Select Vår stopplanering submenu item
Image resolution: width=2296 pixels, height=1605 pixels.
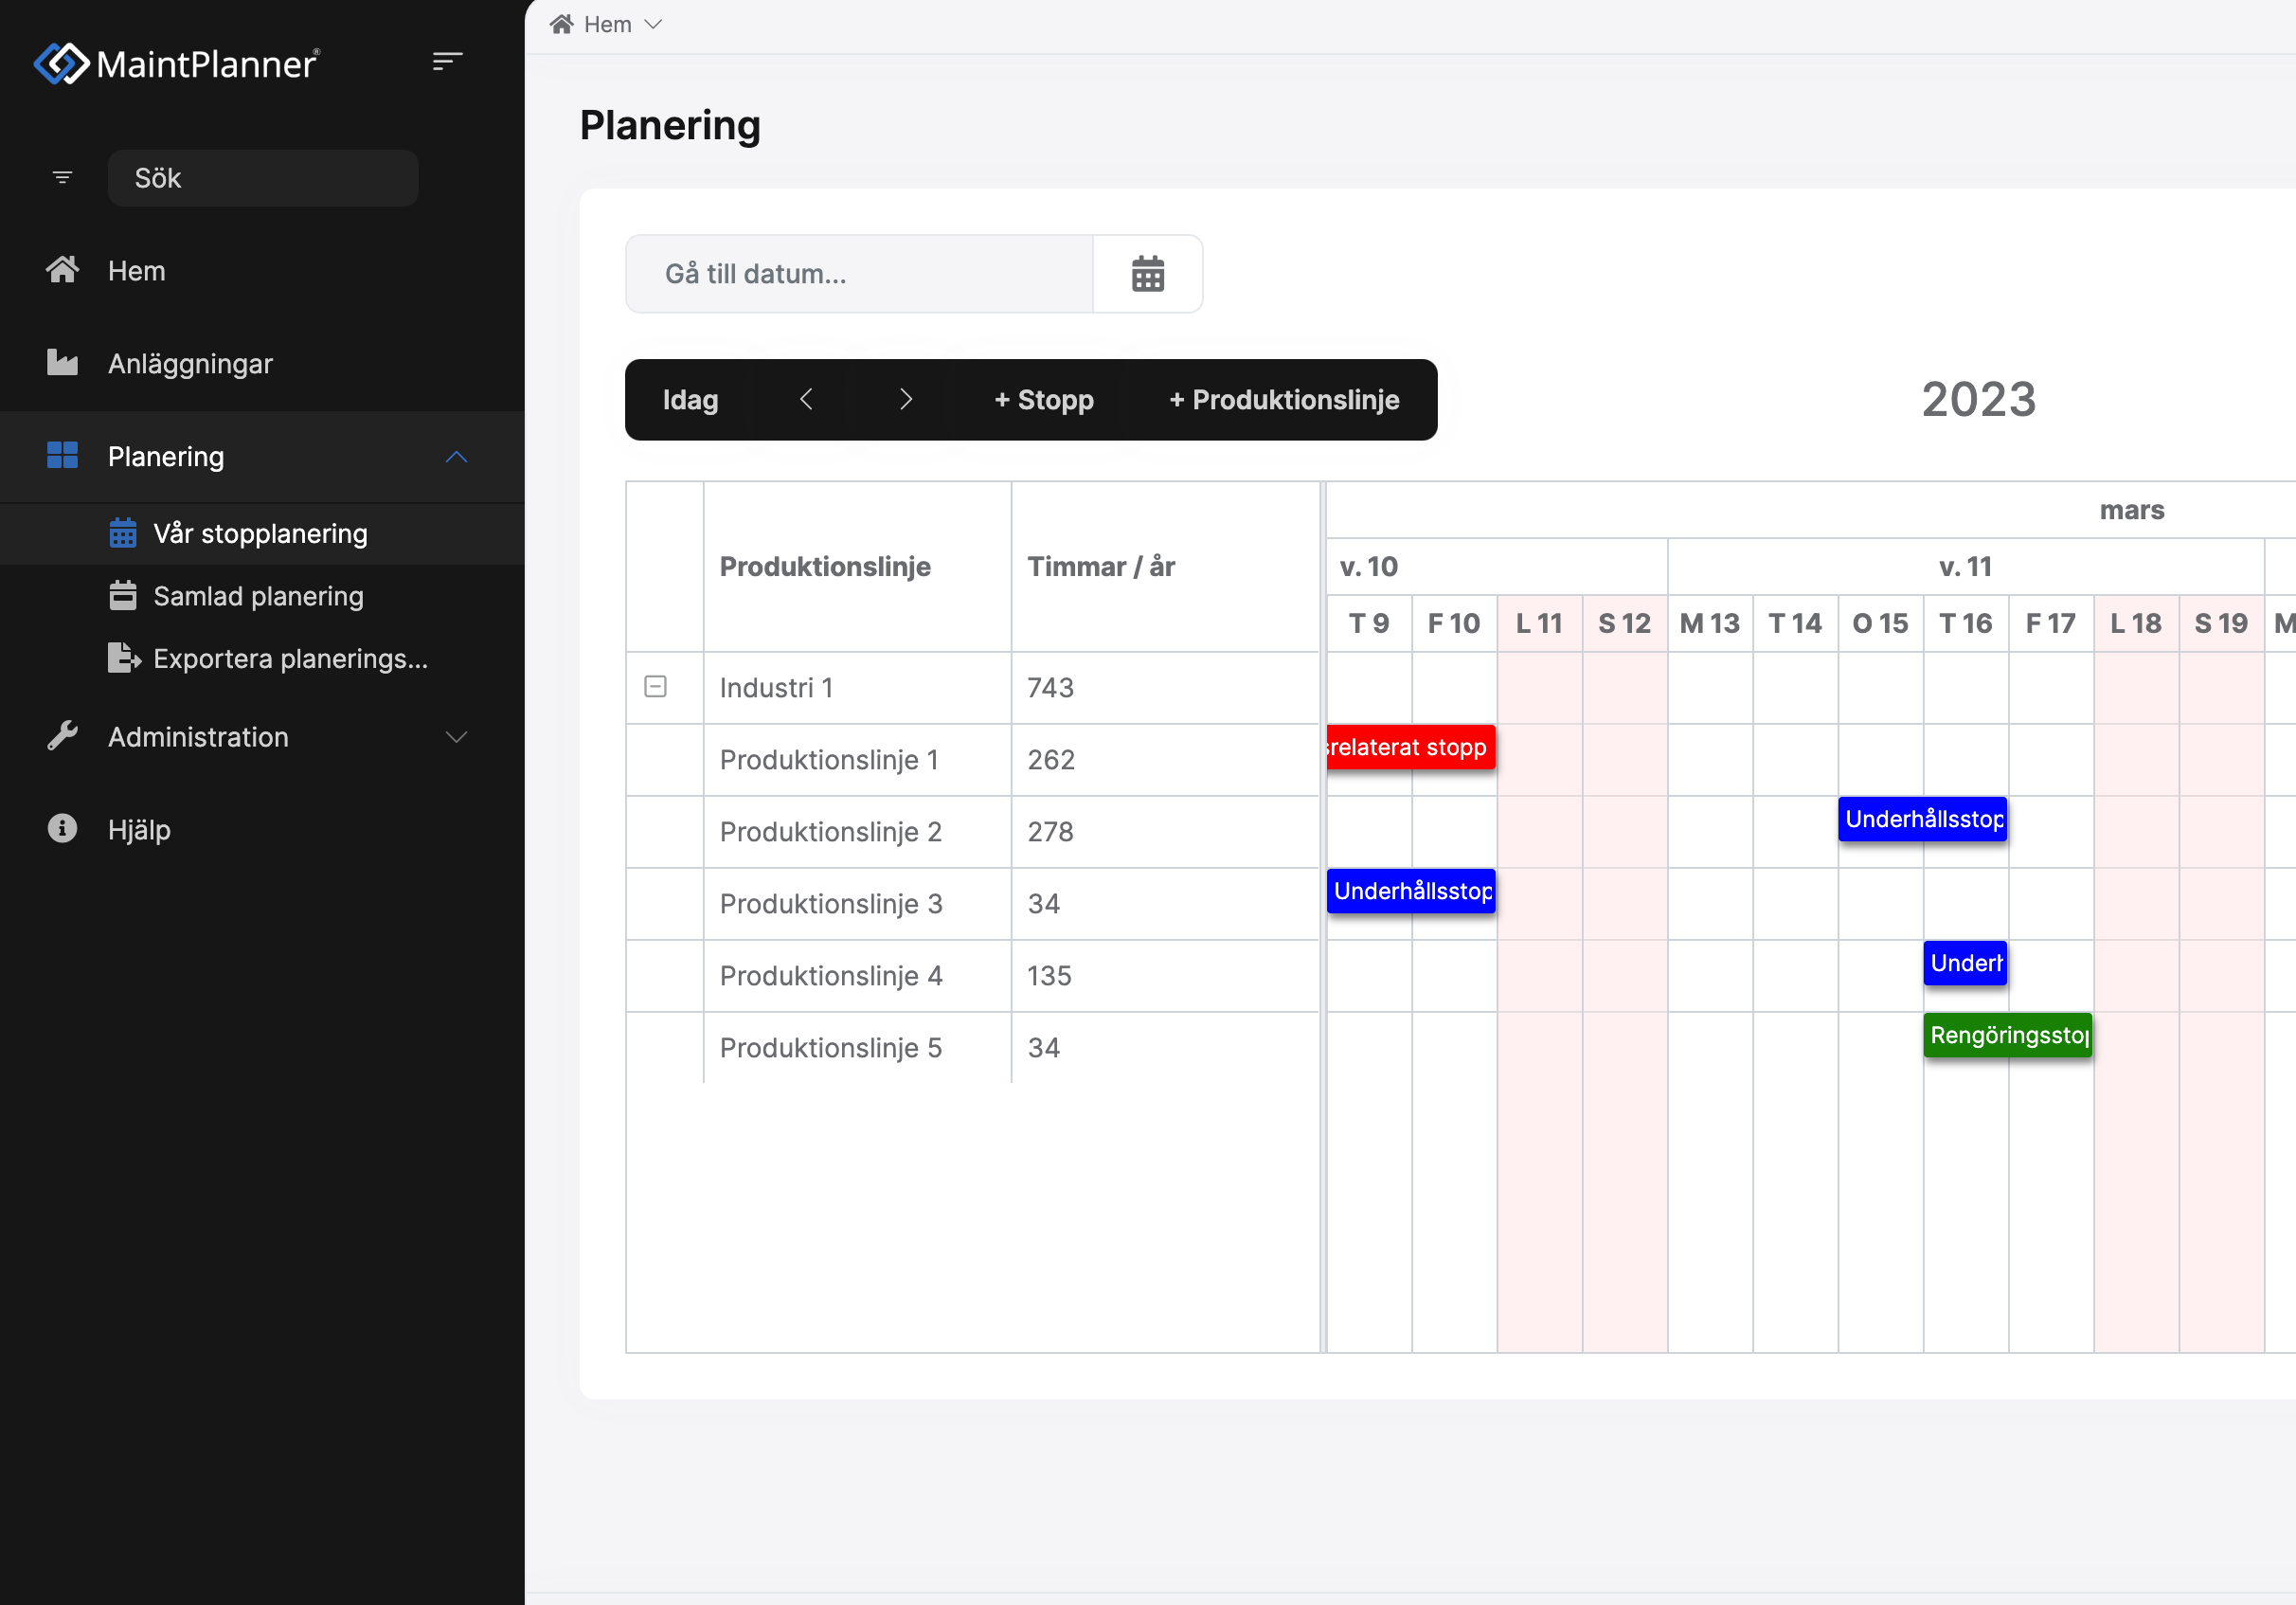click(x=259, y=533)
